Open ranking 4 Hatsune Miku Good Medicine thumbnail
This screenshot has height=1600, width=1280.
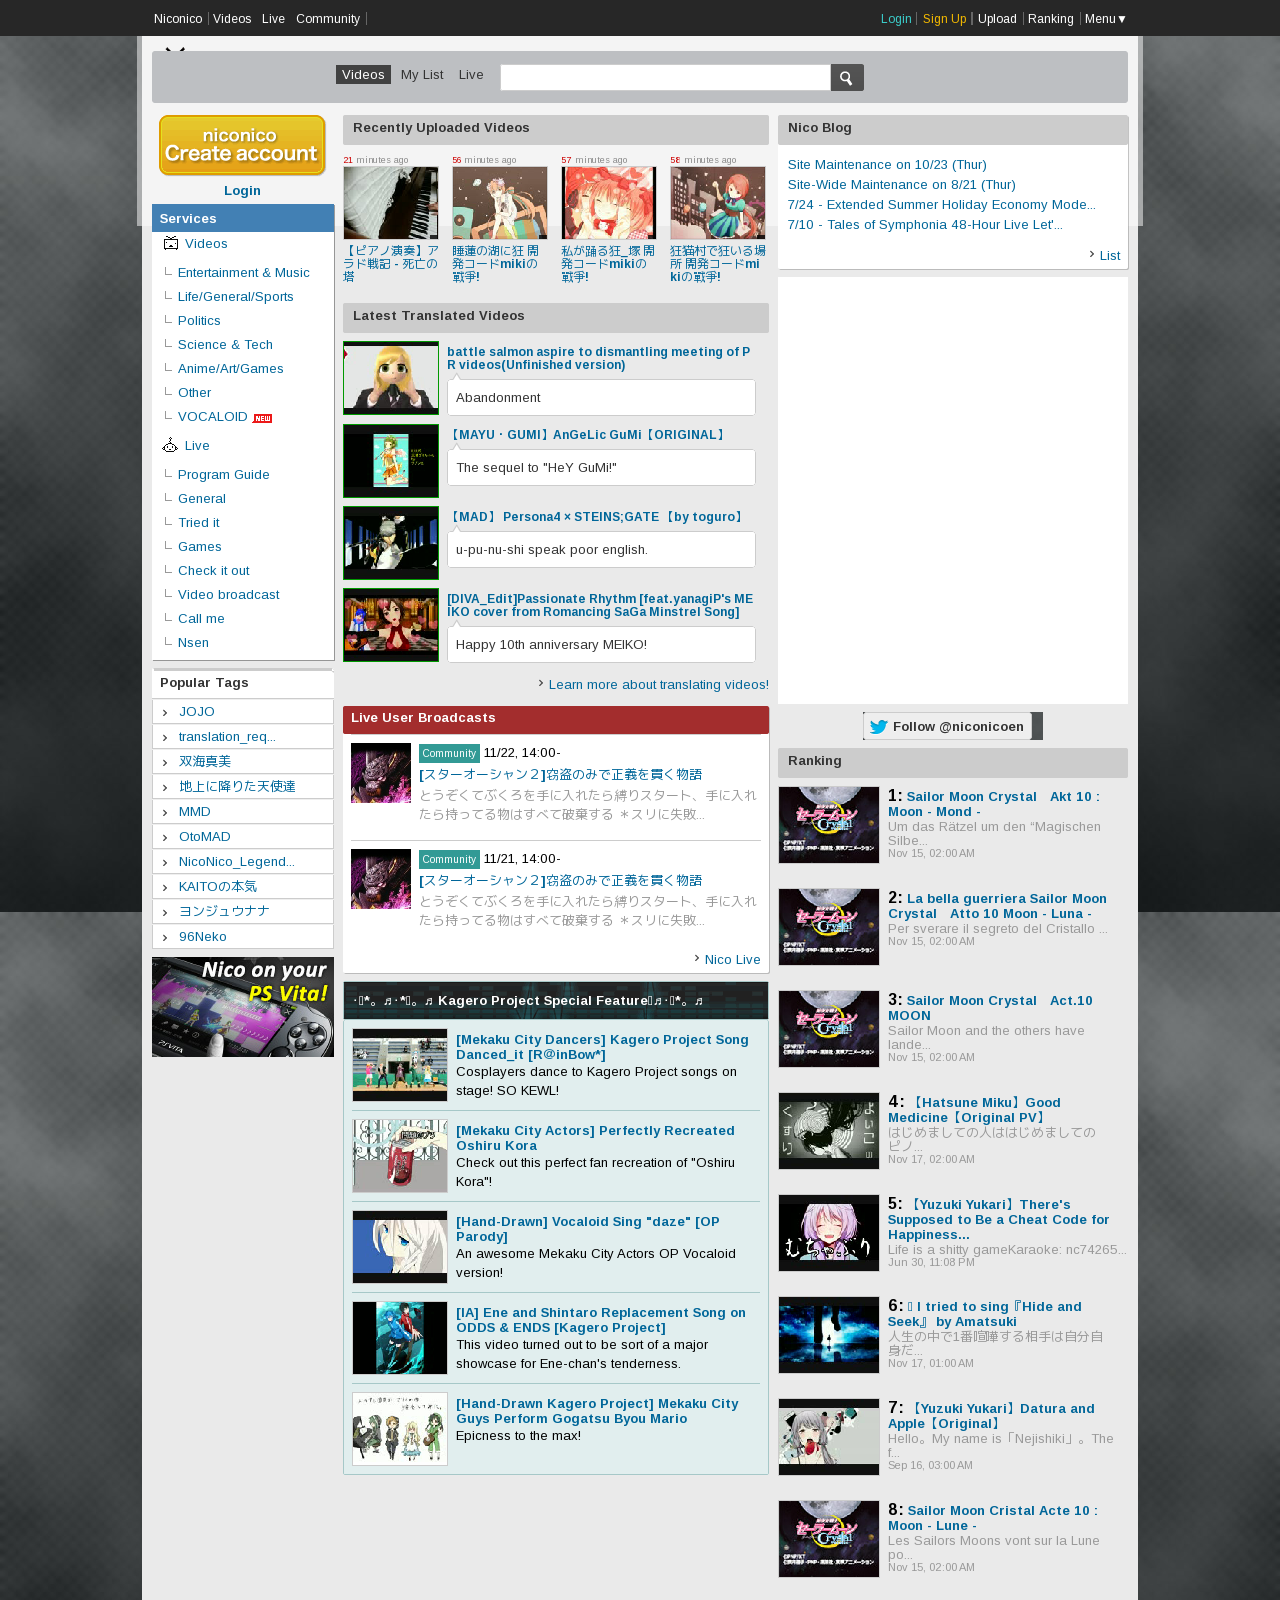pyautogui.click(x=829, y=1131)
